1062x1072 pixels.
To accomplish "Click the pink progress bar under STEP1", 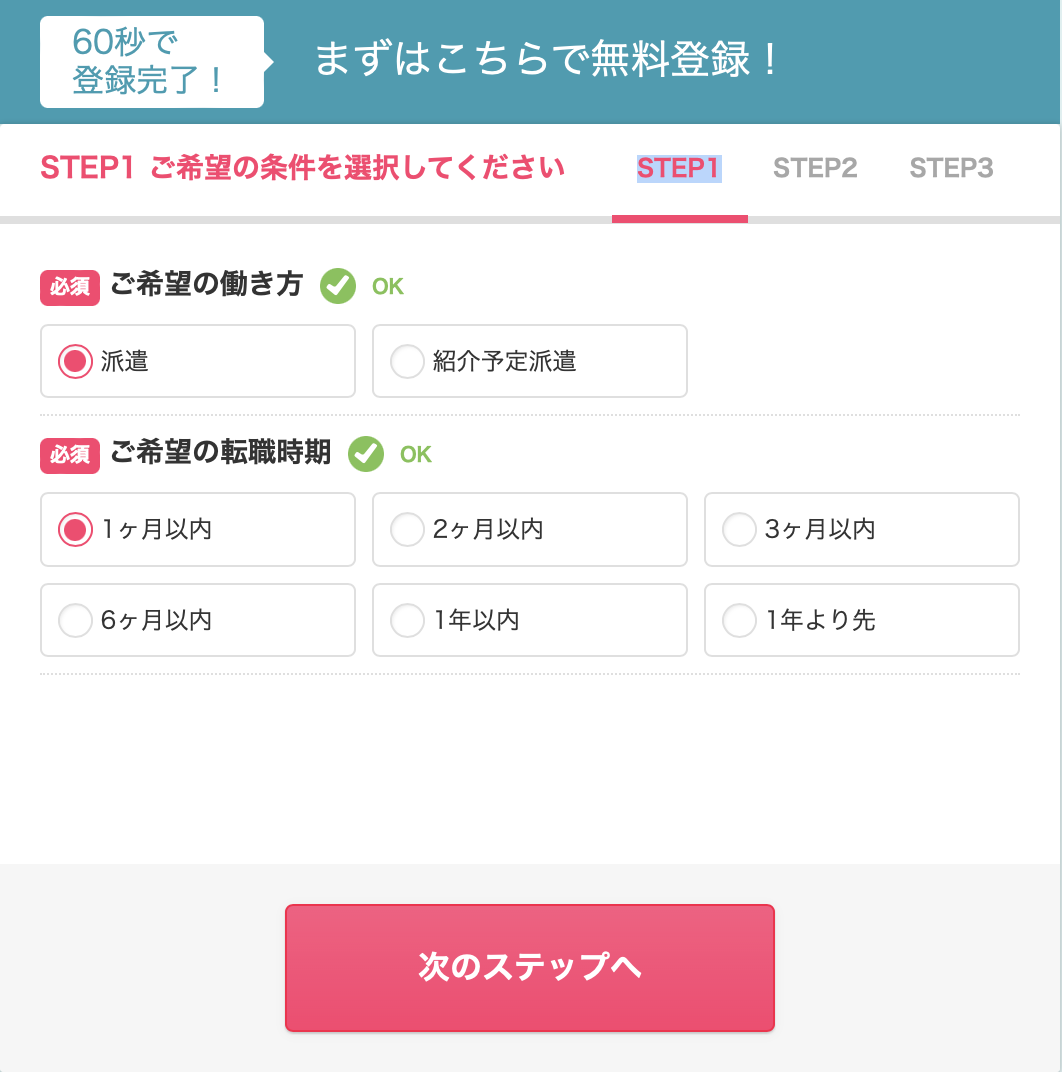I will 680,219.
